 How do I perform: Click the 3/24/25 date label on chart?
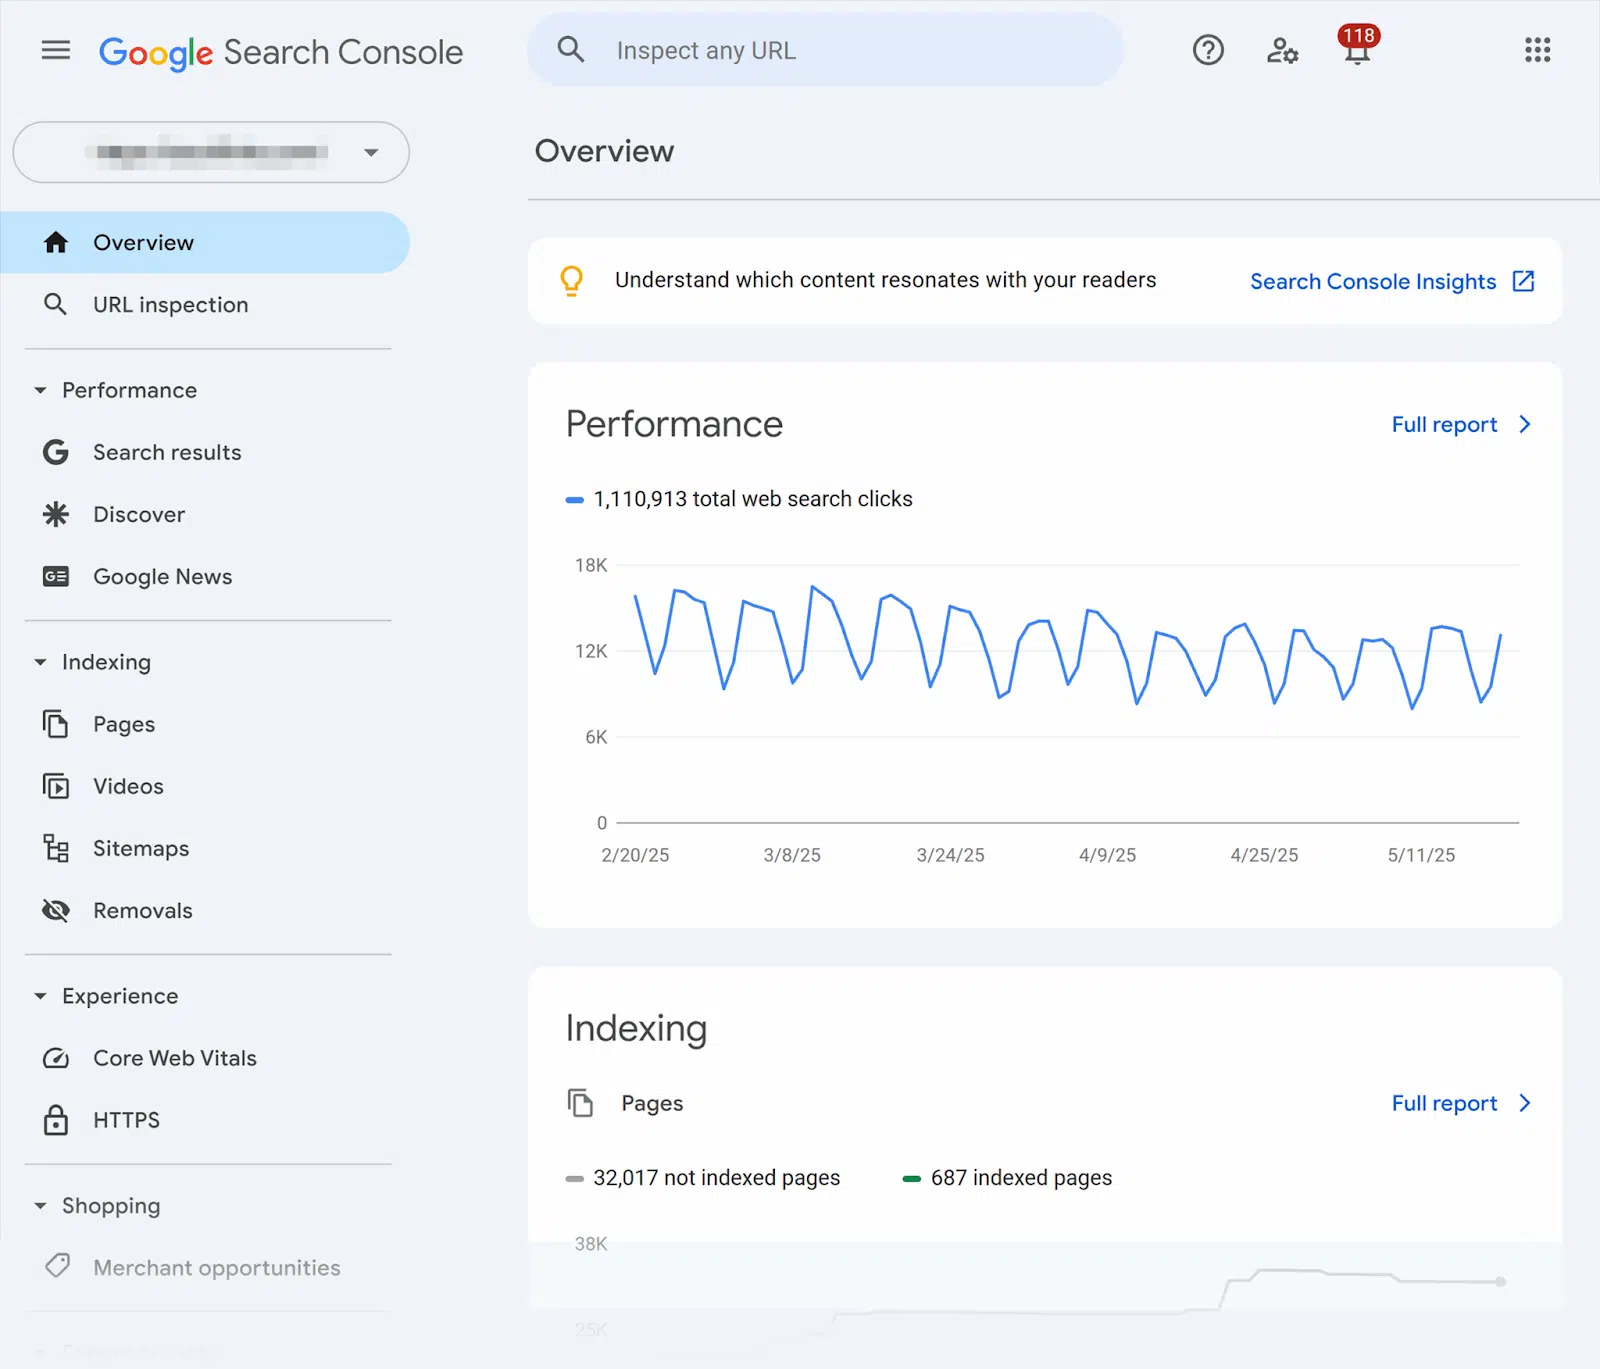tap(950, 855)
